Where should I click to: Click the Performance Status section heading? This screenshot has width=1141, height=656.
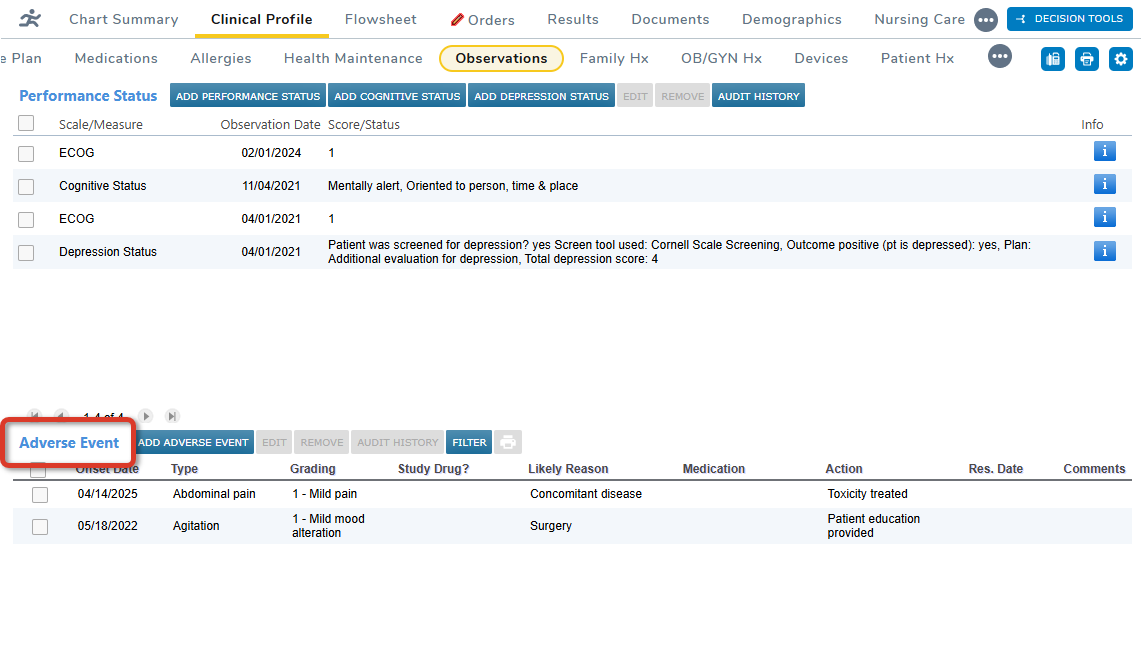88,95
